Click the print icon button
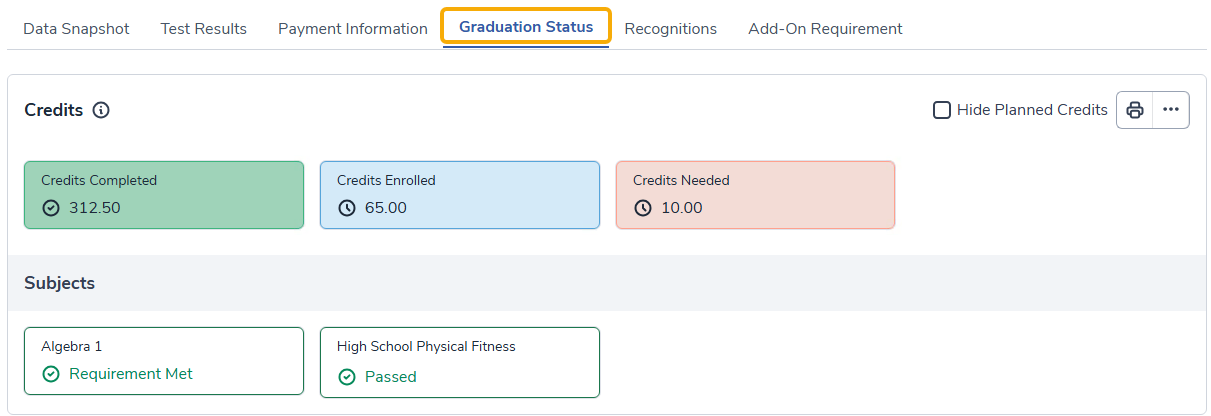Screen dimensions: 1211x416 coord(1134,110)
